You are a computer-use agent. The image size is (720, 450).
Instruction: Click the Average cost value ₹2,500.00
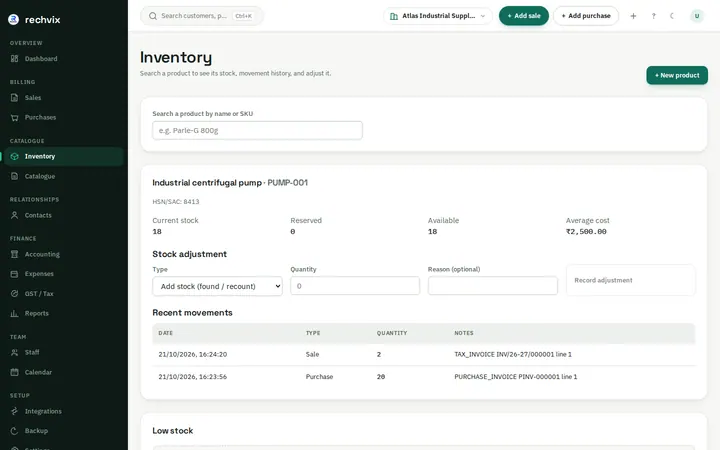point(586,232)
